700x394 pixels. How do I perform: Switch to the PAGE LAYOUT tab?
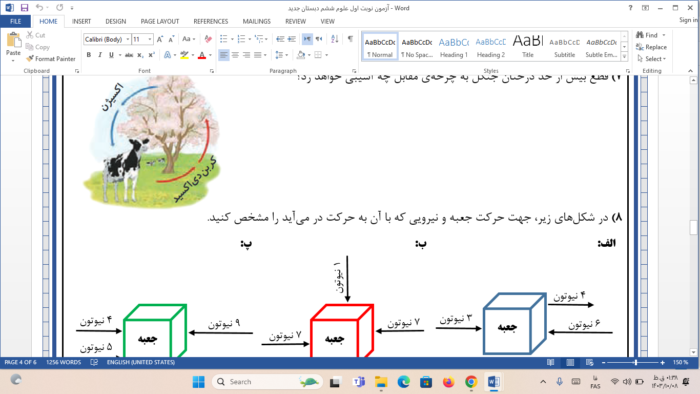tap(159, 21)
